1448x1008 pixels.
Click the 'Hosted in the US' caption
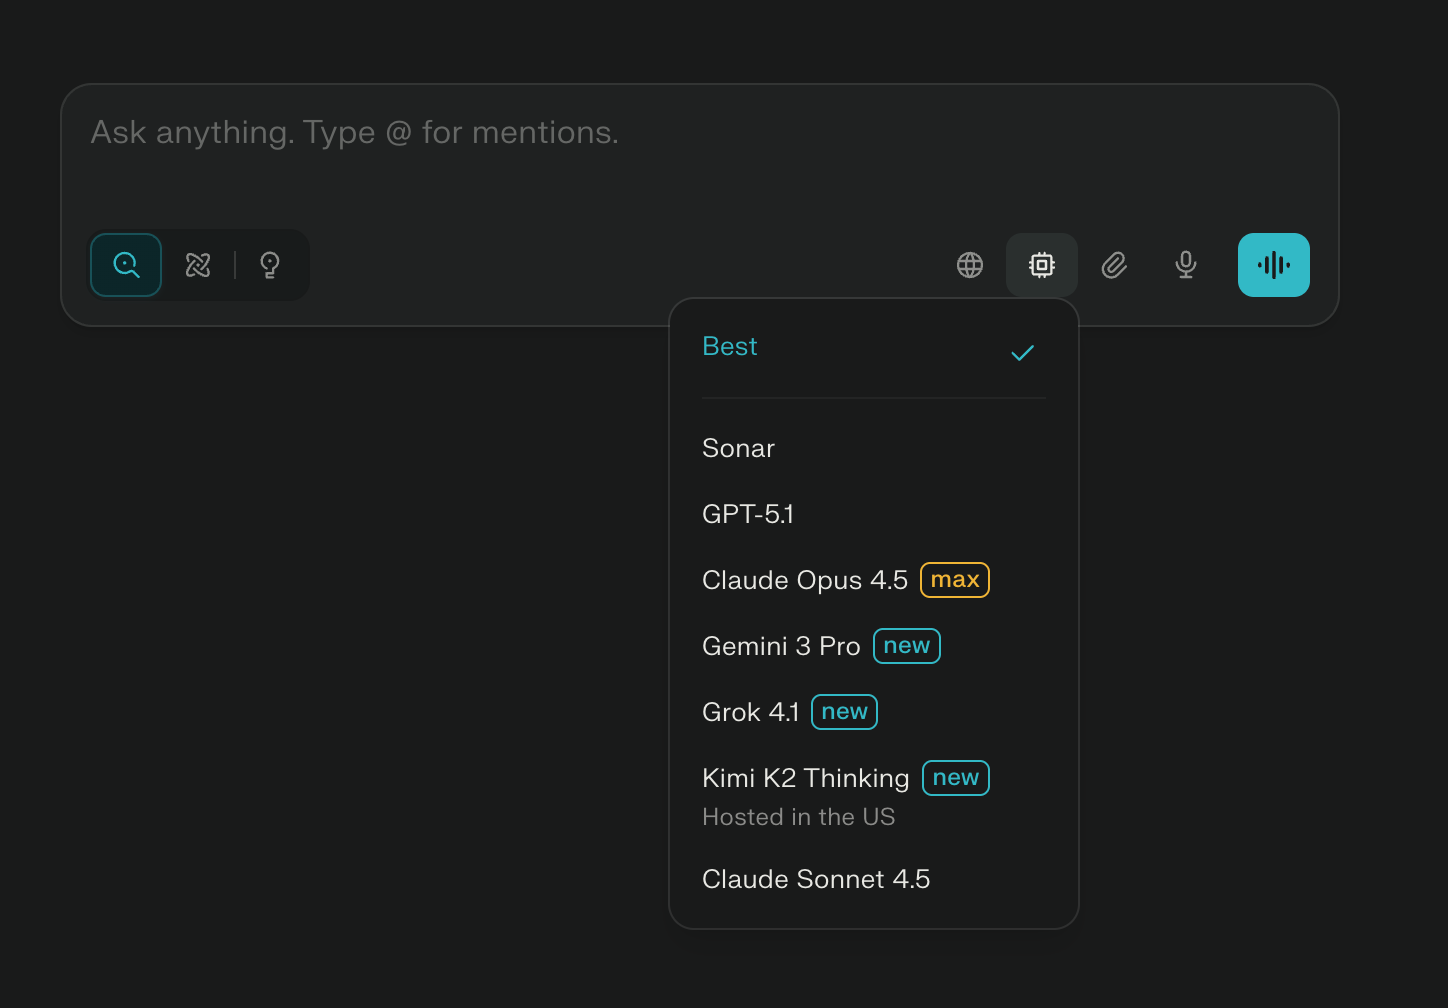[798, 817]
